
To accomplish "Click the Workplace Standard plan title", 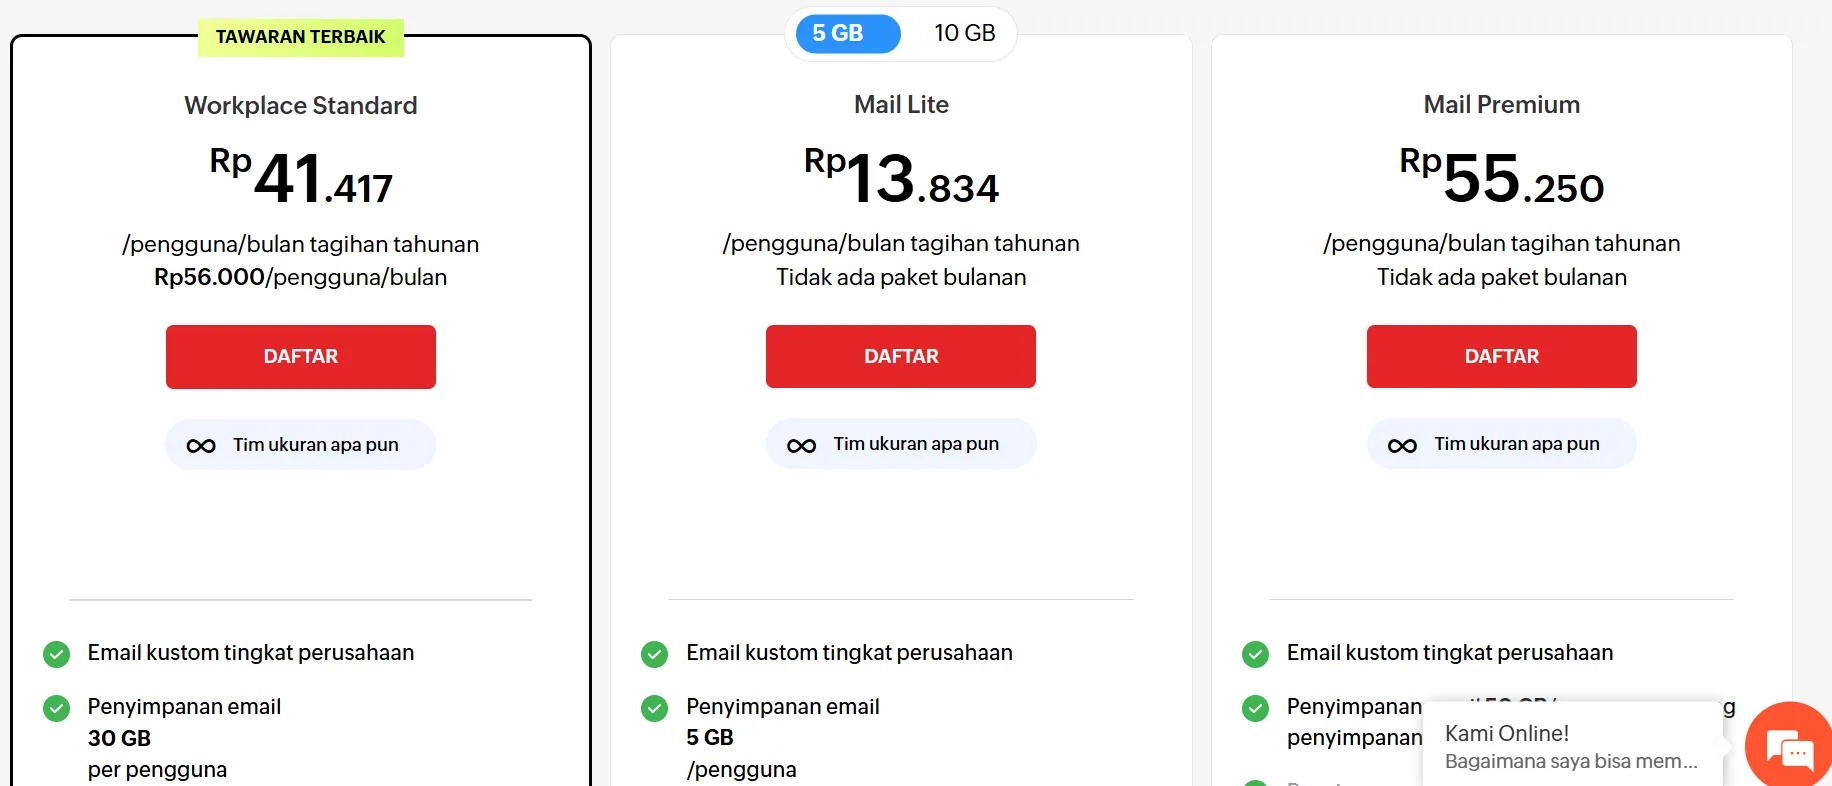I will point(300,106).
